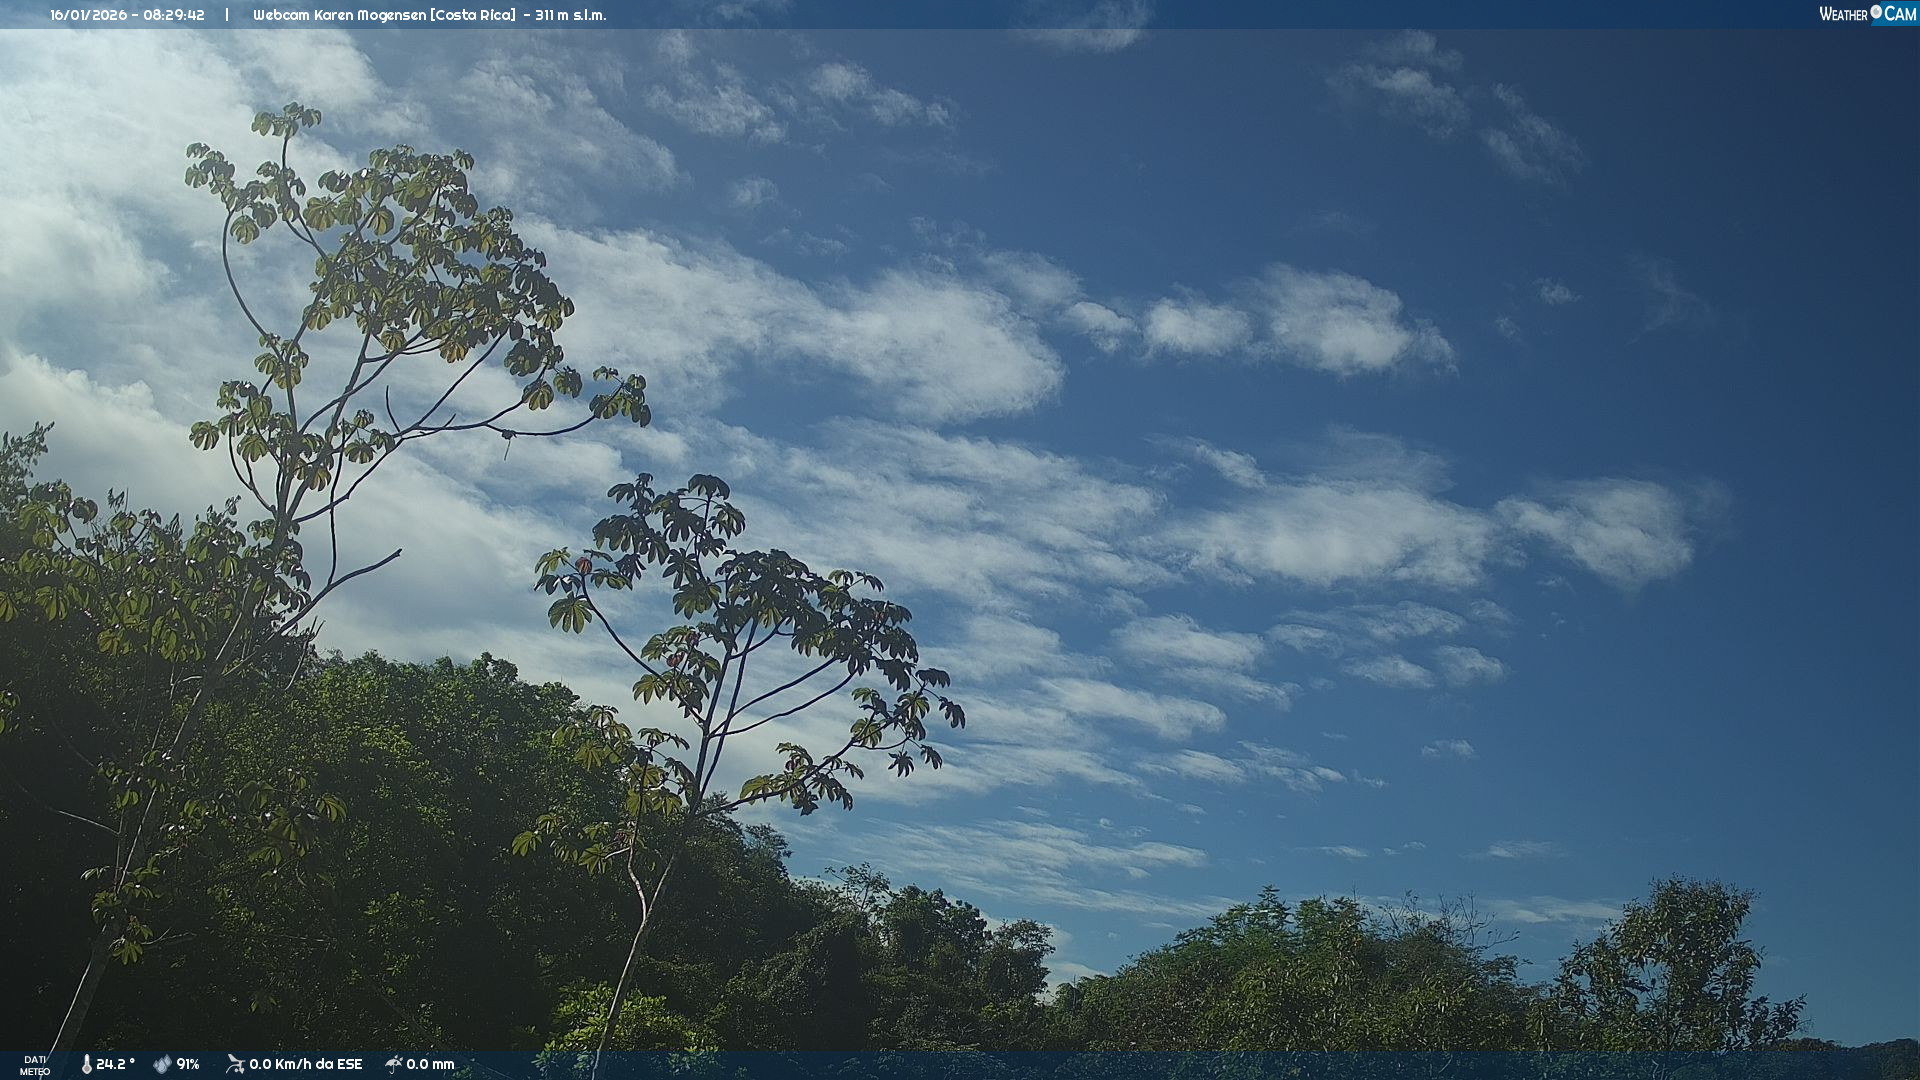The height and width of the screenshot is (1080, 1920).
Task: Click the thermometer temperature icon
Action: tap(86, 1064)
